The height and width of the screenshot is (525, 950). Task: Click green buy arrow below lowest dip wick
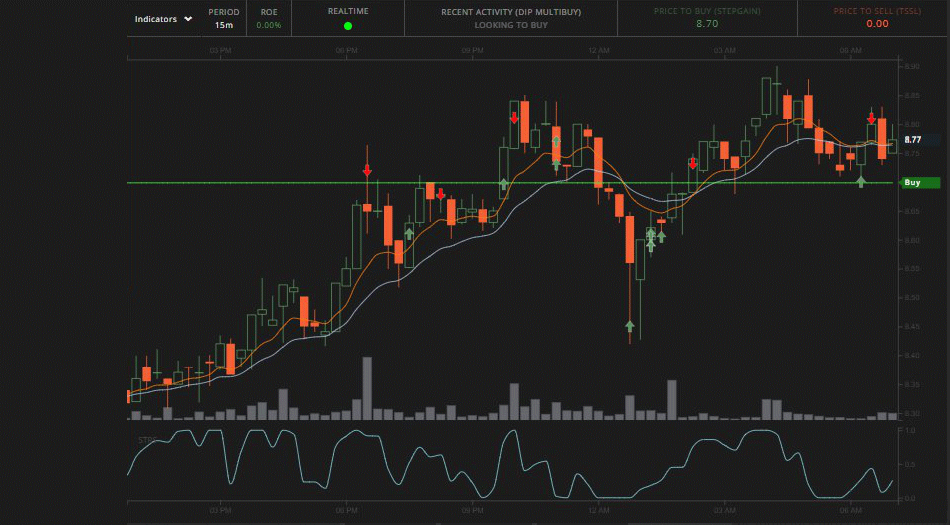point(629,326)
